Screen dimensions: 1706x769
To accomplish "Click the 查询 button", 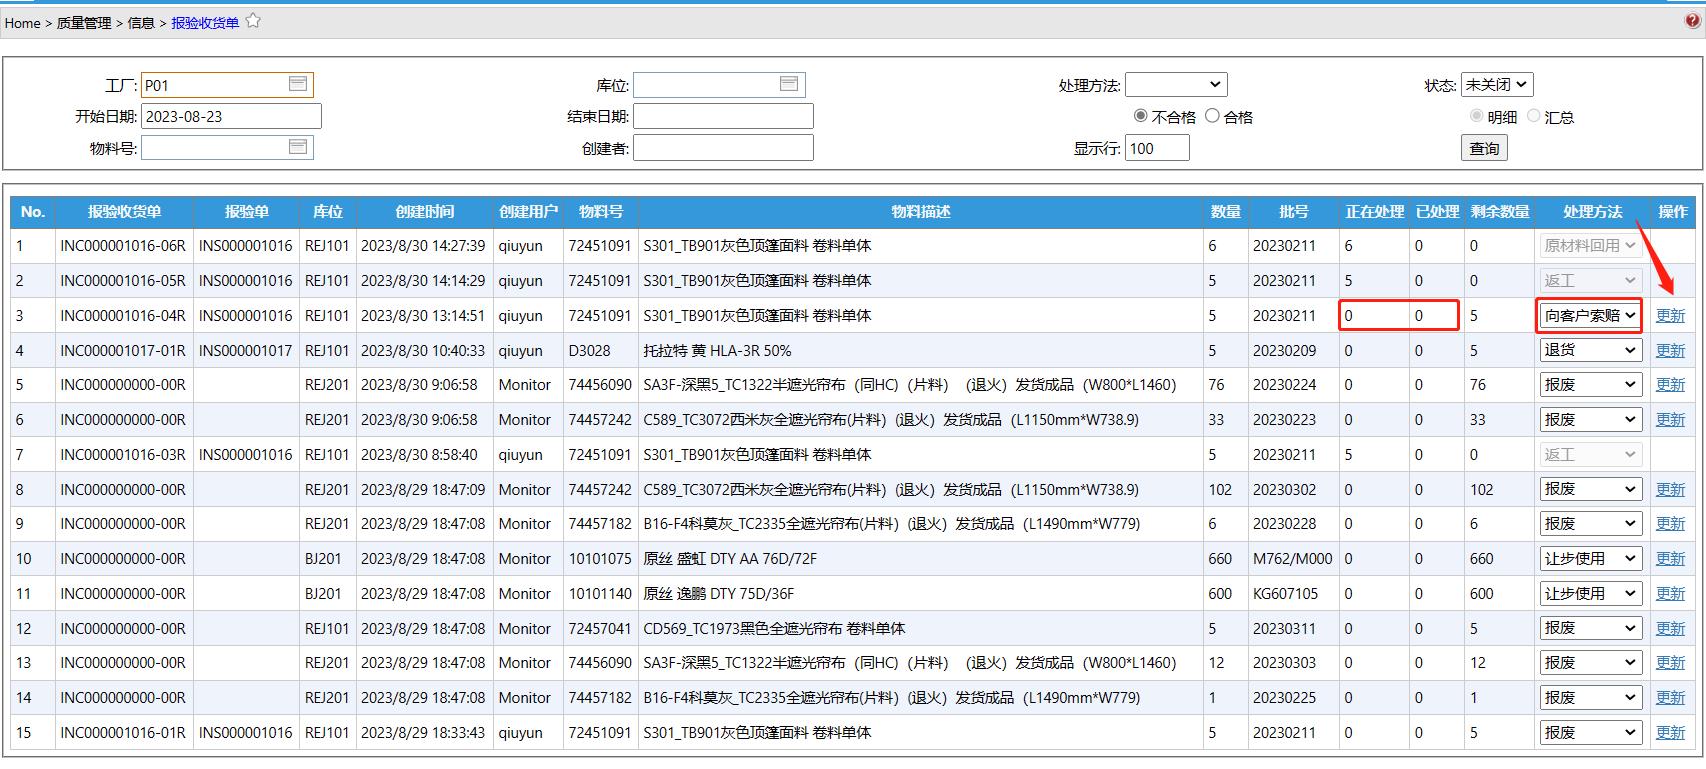I will tap(1484, 148).
